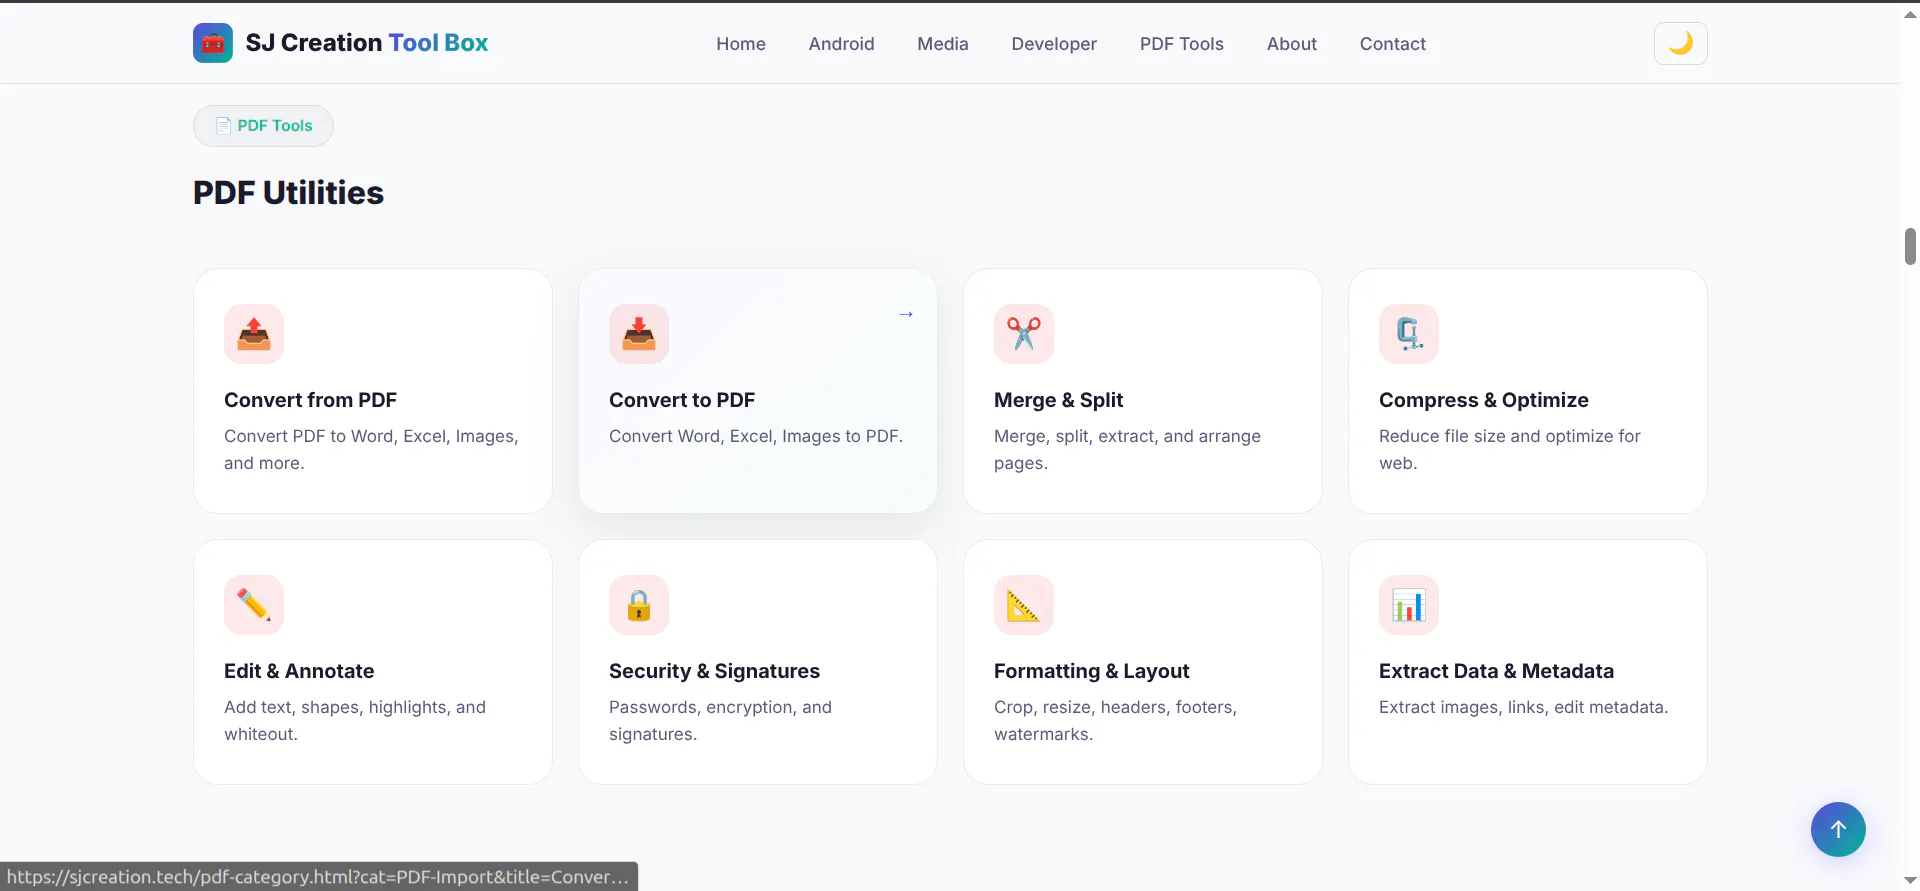Image resolution: width=1920 pixels, height=891 pixels.
Task: Click the back-to-top arrow button
Action: (1838, 829)
